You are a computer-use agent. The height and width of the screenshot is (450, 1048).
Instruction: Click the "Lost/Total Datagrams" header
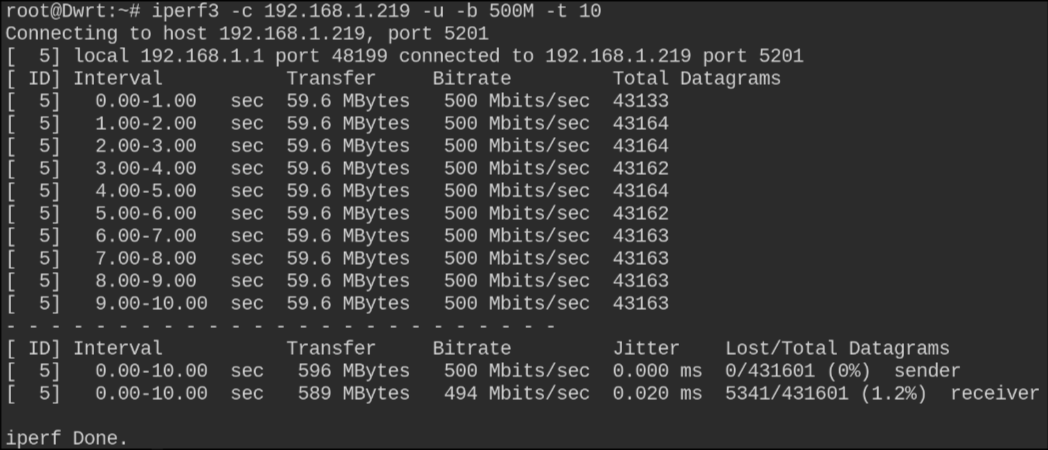[836, 348]
